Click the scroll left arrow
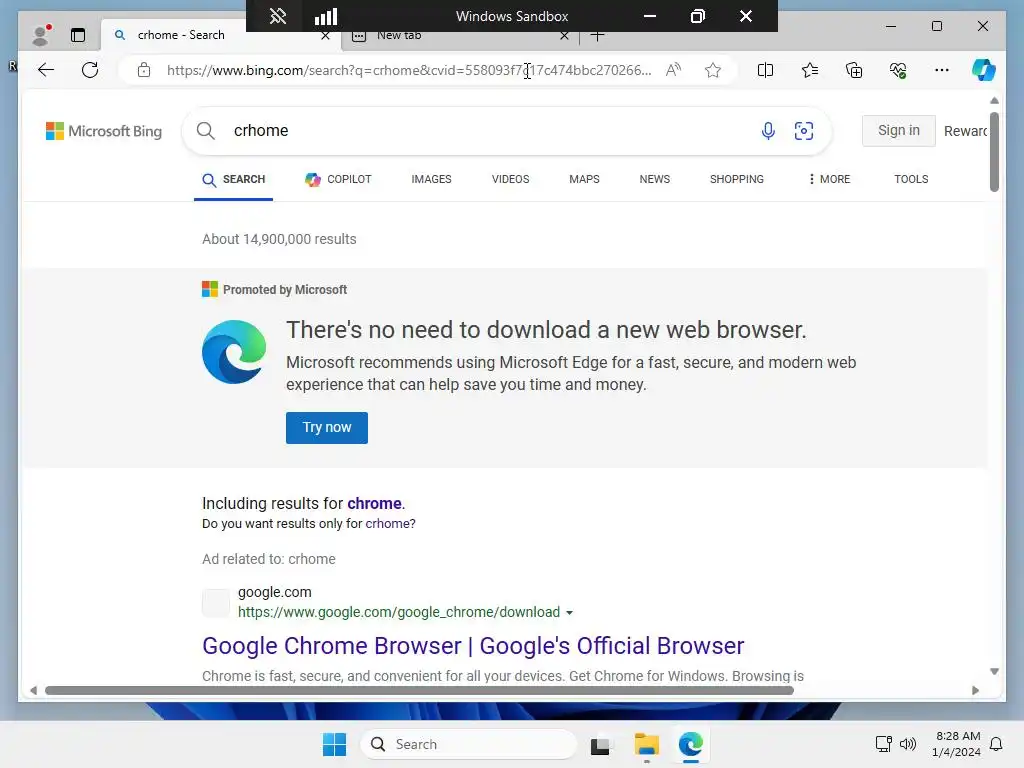Viewport: 1024px width, 768px height. (x=33, y=690)
